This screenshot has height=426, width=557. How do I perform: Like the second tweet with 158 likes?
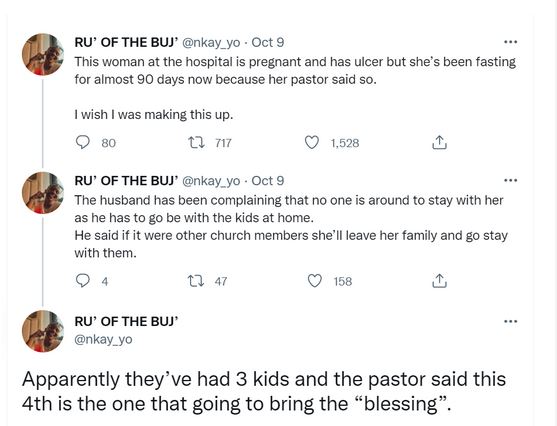(314, 281)
